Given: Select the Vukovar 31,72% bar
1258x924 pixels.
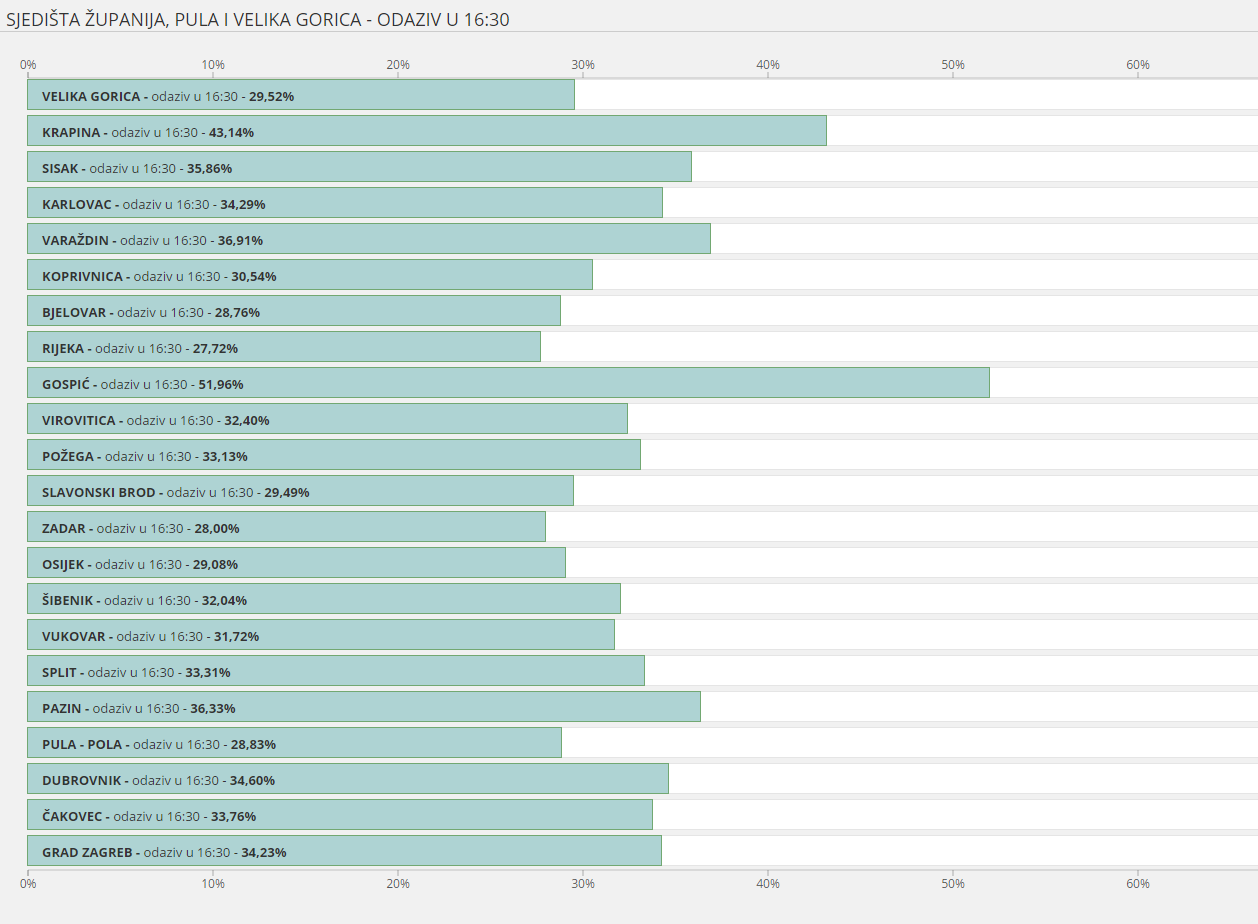Looking at the screenshot, I should [321, 635].
